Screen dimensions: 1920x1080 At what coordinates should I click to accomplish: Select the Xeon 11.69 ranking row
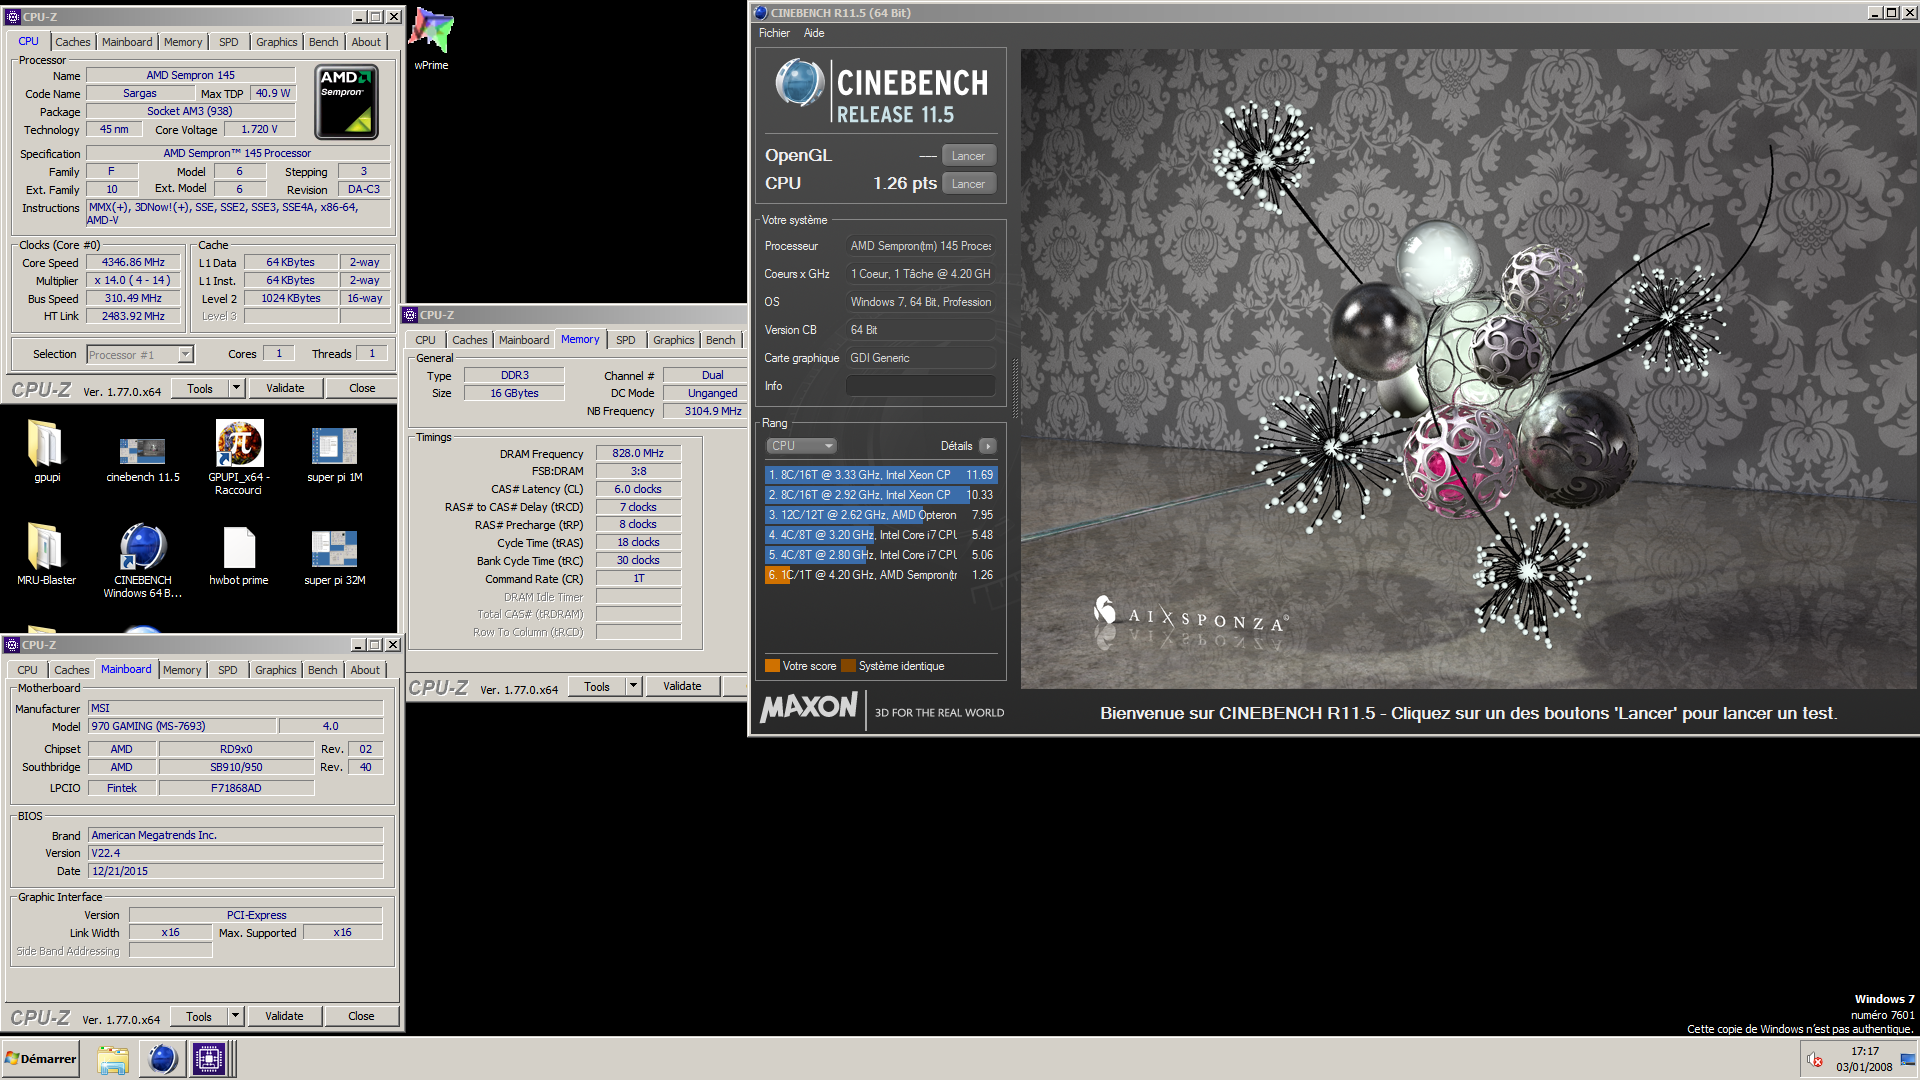coord(881,475)
